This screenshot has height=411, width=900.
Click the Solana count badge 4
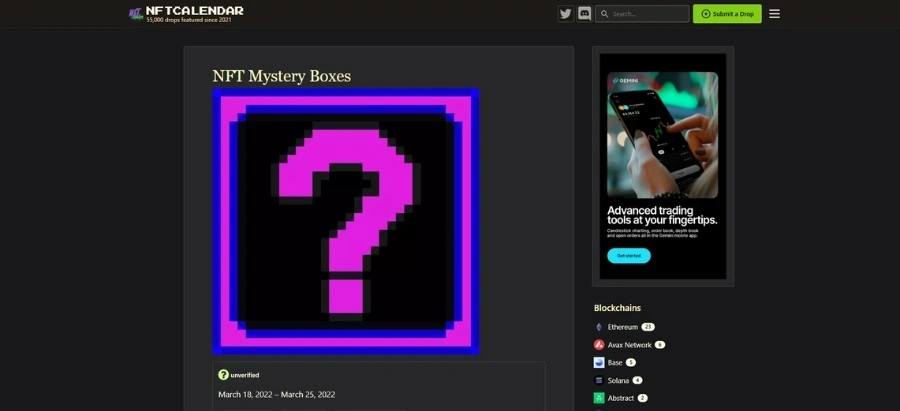[x=637, y=381]
